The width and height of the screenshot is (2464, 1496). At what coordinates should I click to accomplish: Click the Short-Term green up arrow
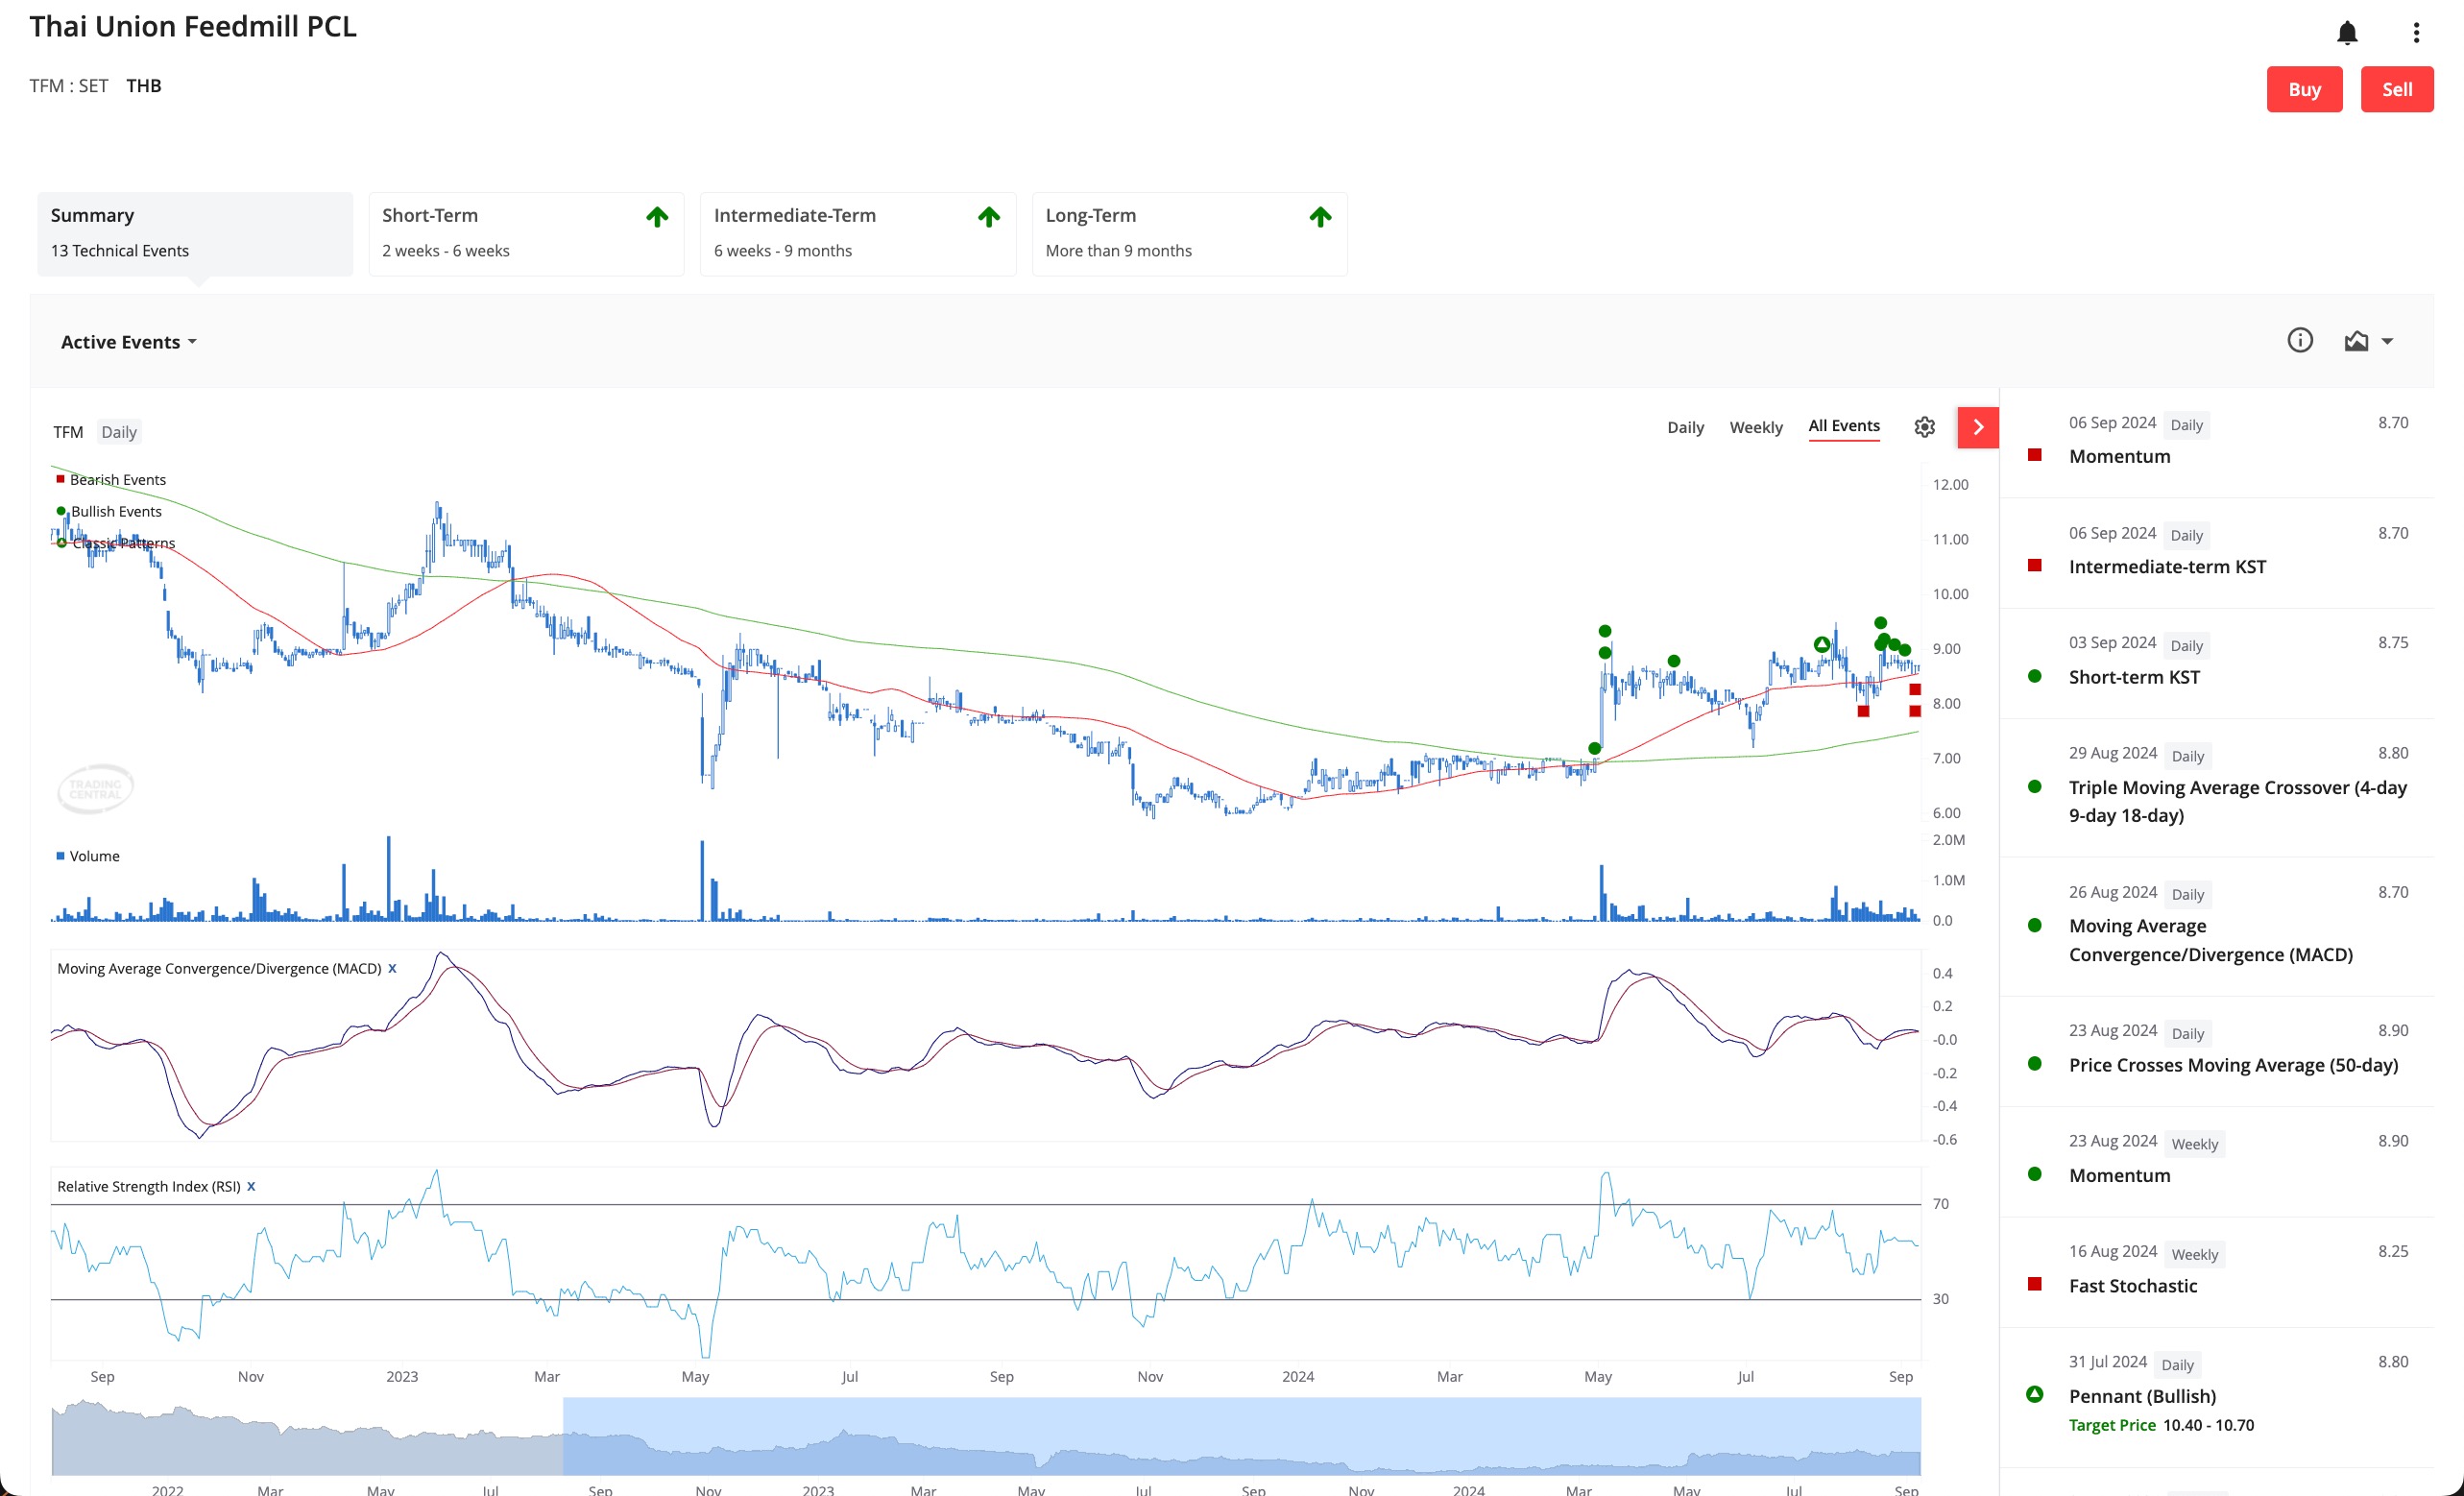[657, 217]
